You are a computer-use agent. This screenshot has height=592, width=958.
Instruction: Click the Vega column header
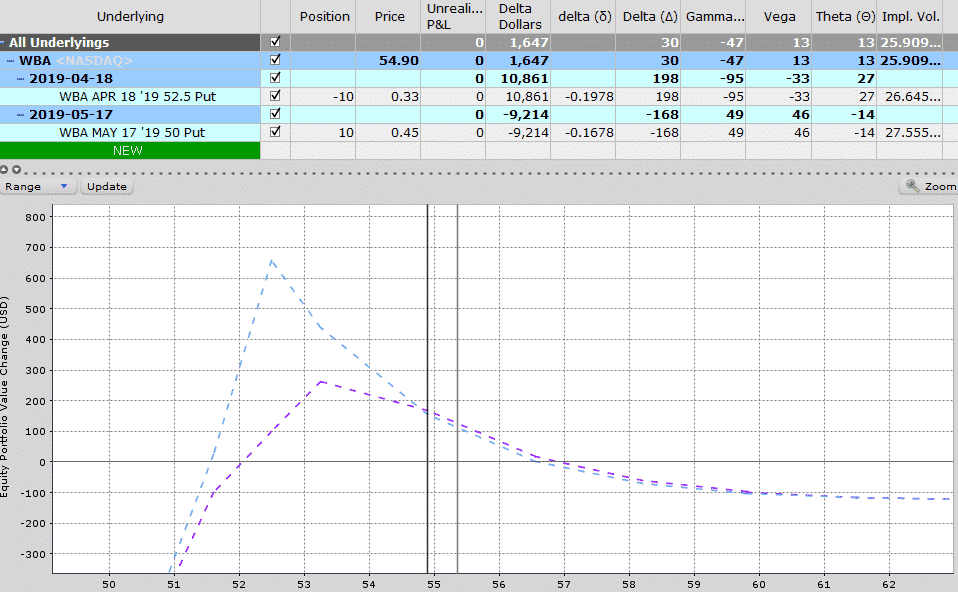point(779,16)
